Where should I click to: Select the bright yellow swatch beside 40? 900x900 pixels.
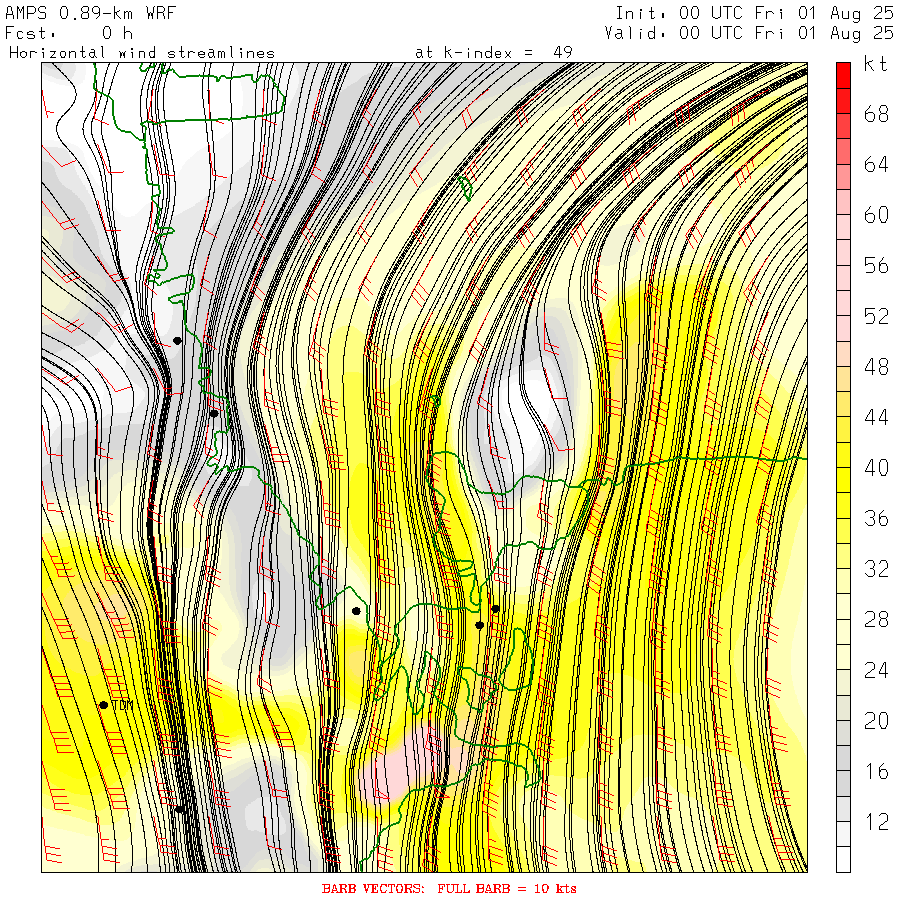[843, 480]
